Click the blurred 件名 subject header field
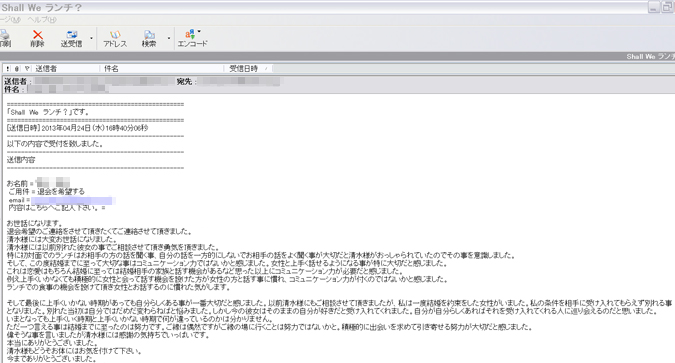 [x=68, y=89]
